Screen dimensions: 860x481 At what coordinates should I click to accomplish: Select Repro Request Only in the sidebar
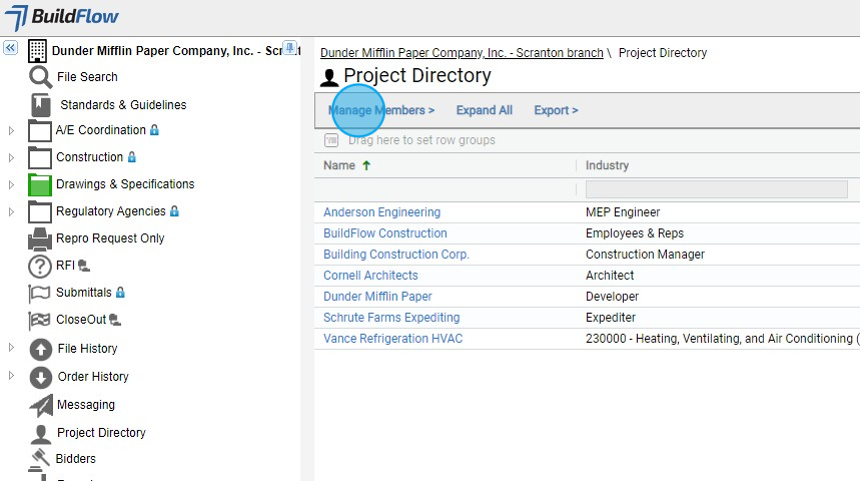(110, 239)
